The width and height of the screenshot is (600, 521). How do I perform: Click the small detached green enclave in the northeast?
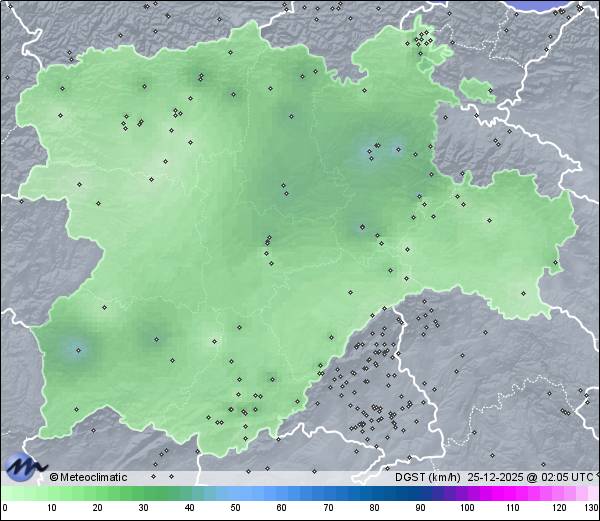(477, 91)
